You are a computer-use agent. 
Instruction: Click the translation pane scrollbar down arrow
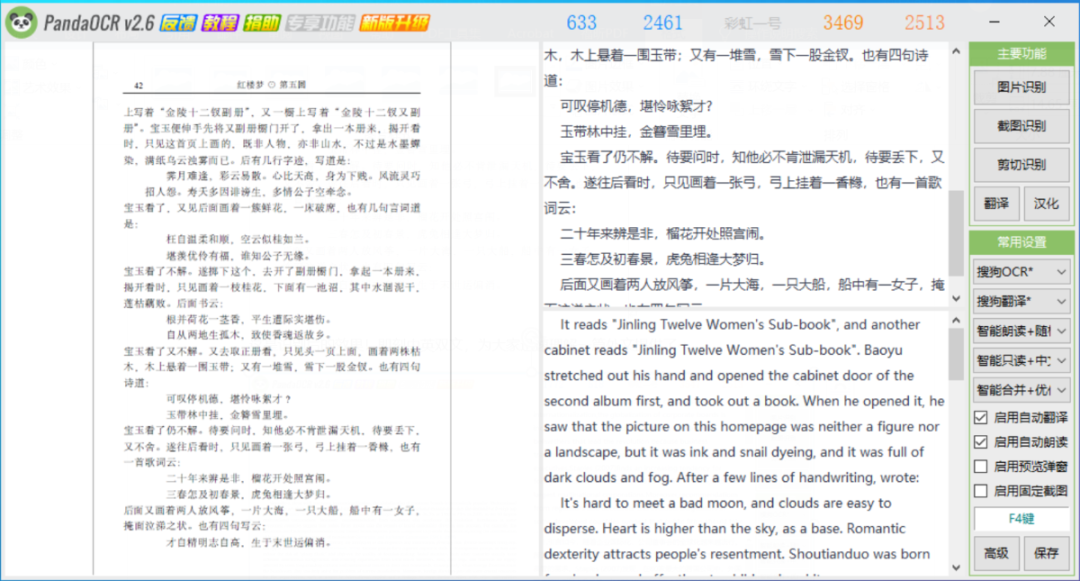click(x=956, y=568)
